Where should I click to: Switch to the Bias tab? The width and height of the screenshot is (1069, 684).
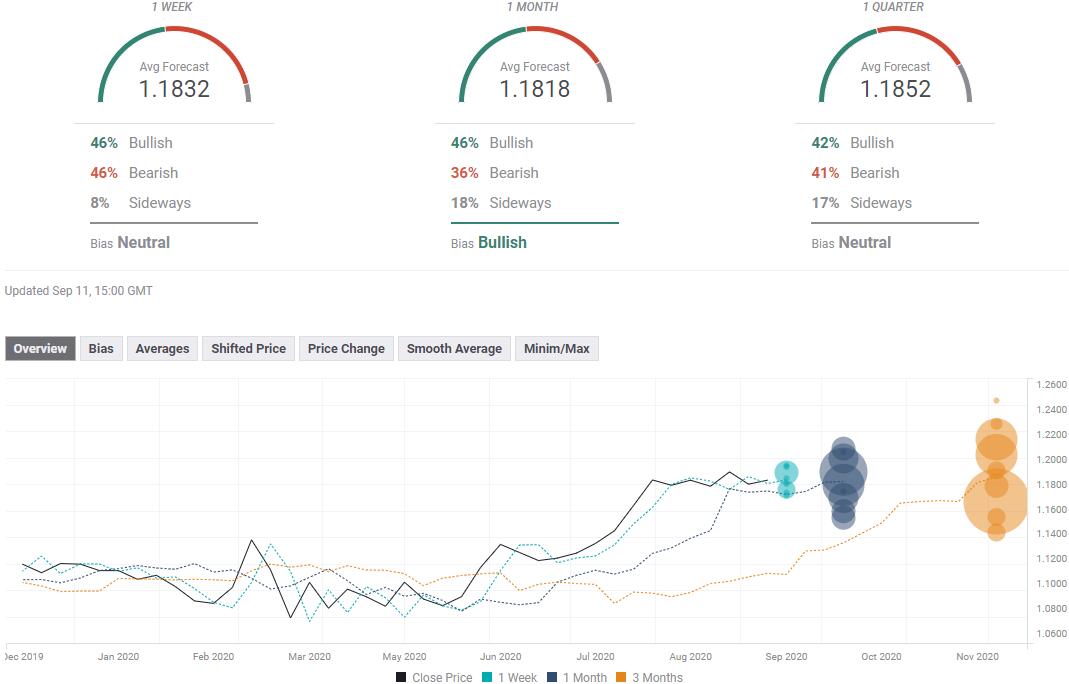pos(101,348)
